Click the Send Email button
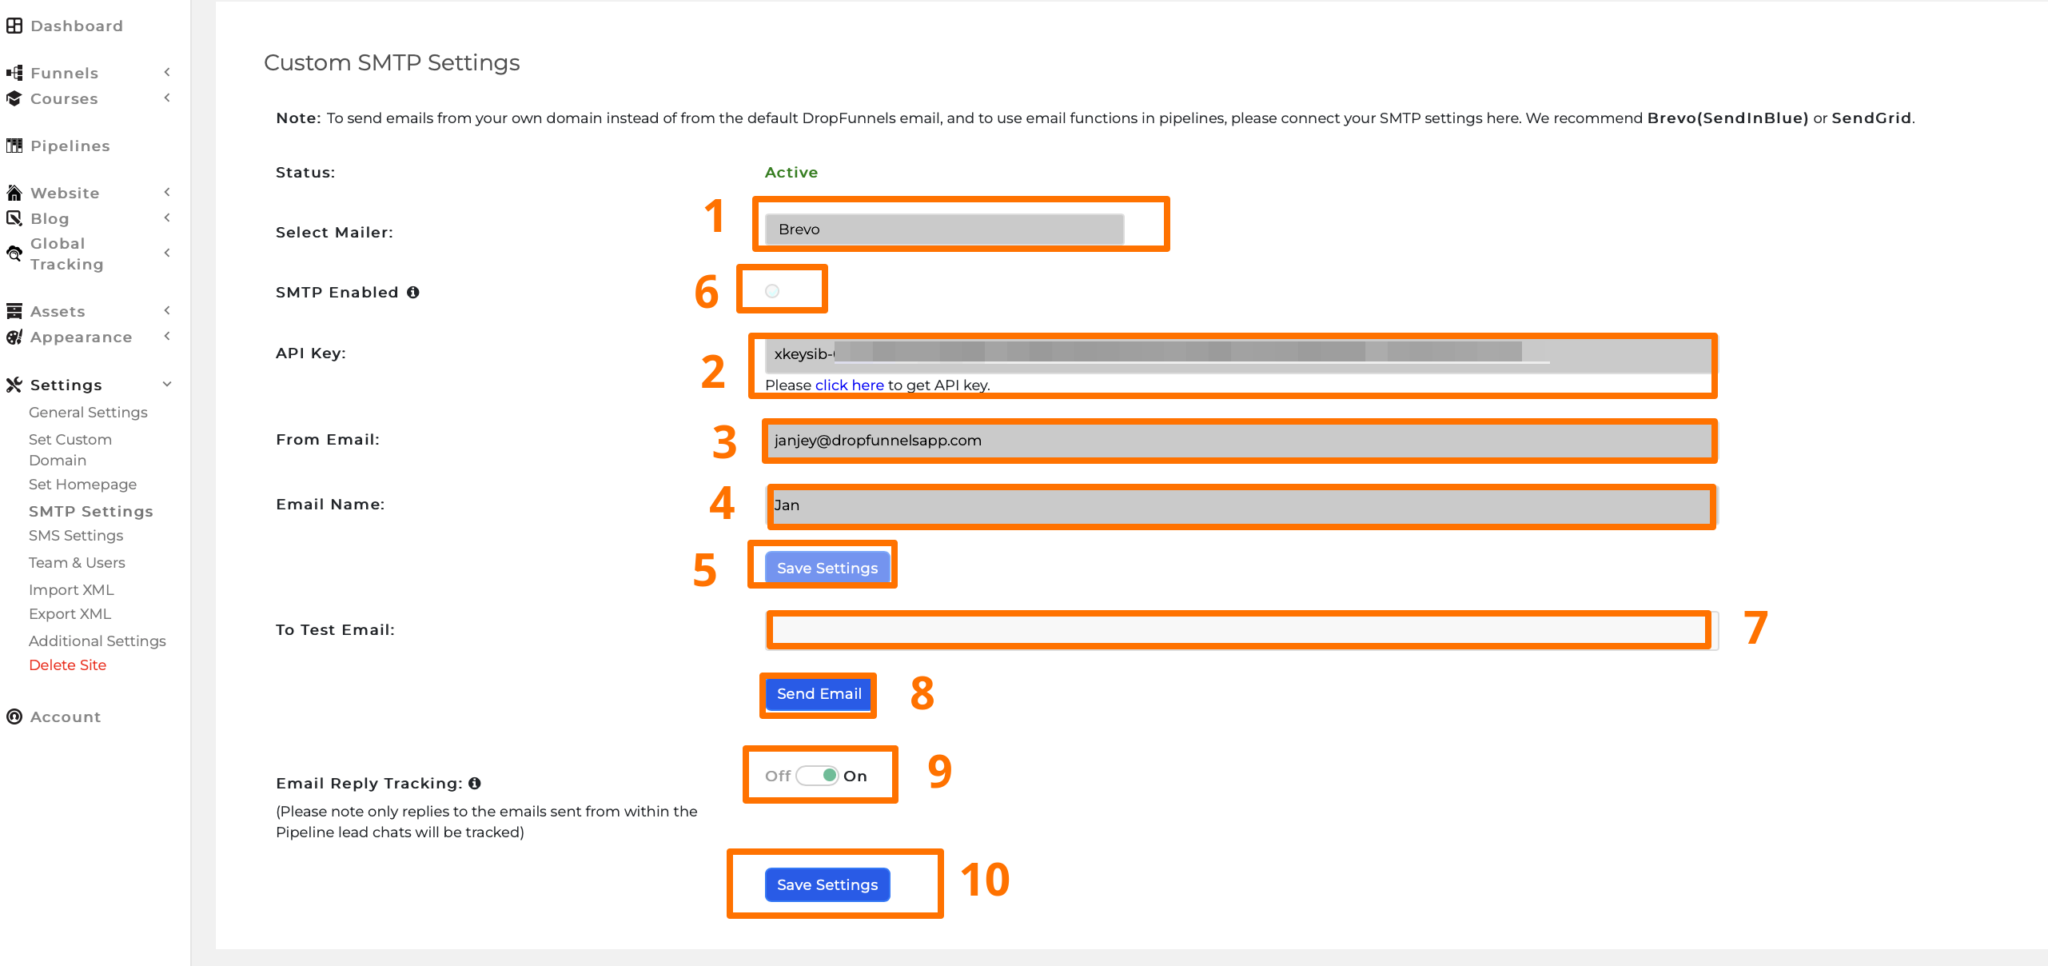Screen dimensions: 2048x966 [x=817, y=694]
